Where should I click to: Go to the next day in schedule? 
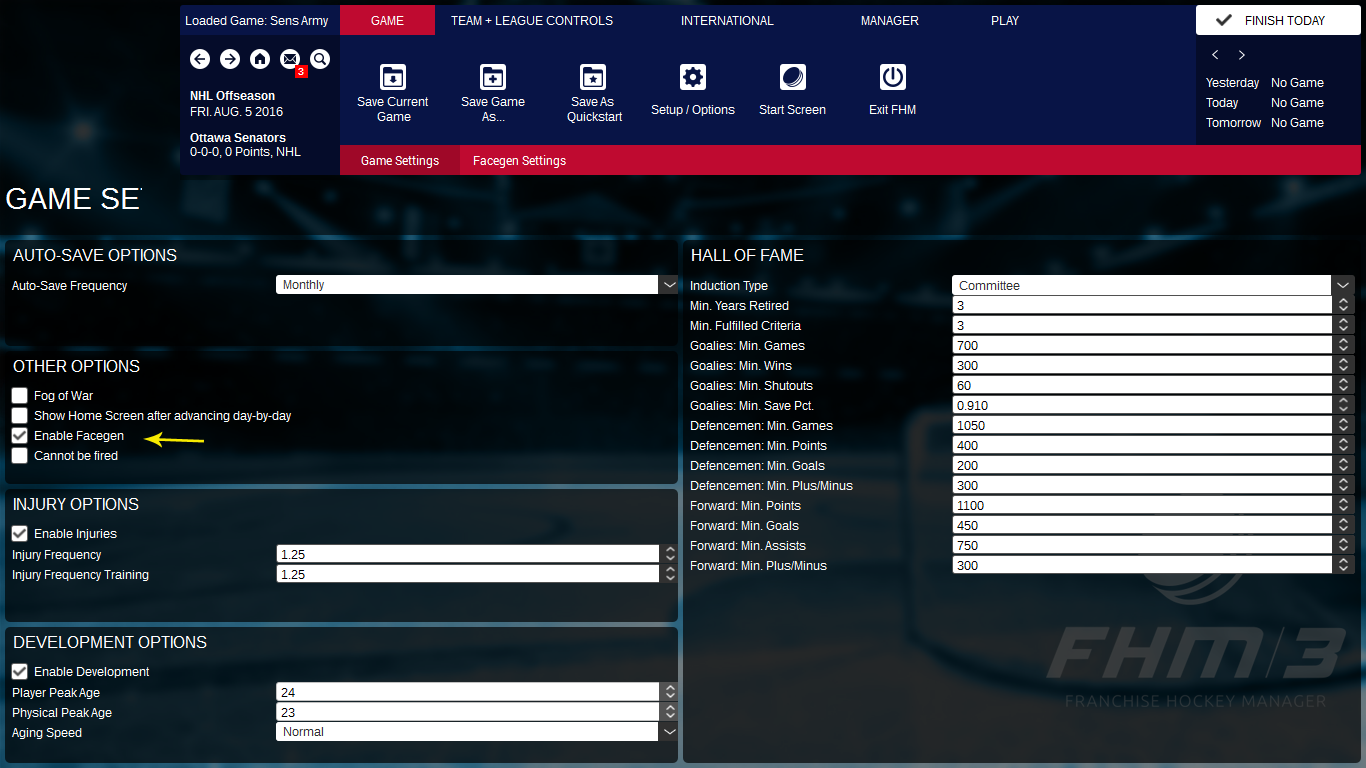[x=1242, y=55]
